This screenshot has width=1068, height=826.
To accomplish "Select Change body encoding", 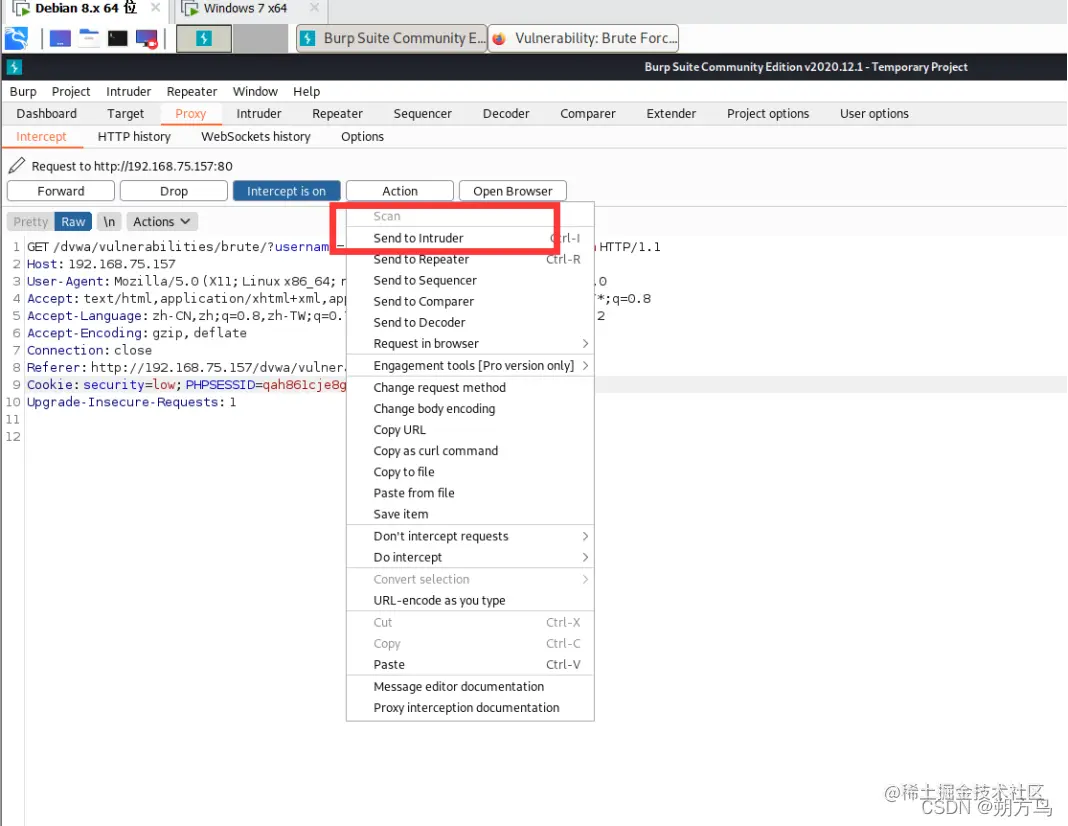I will [x=470, y=409].
